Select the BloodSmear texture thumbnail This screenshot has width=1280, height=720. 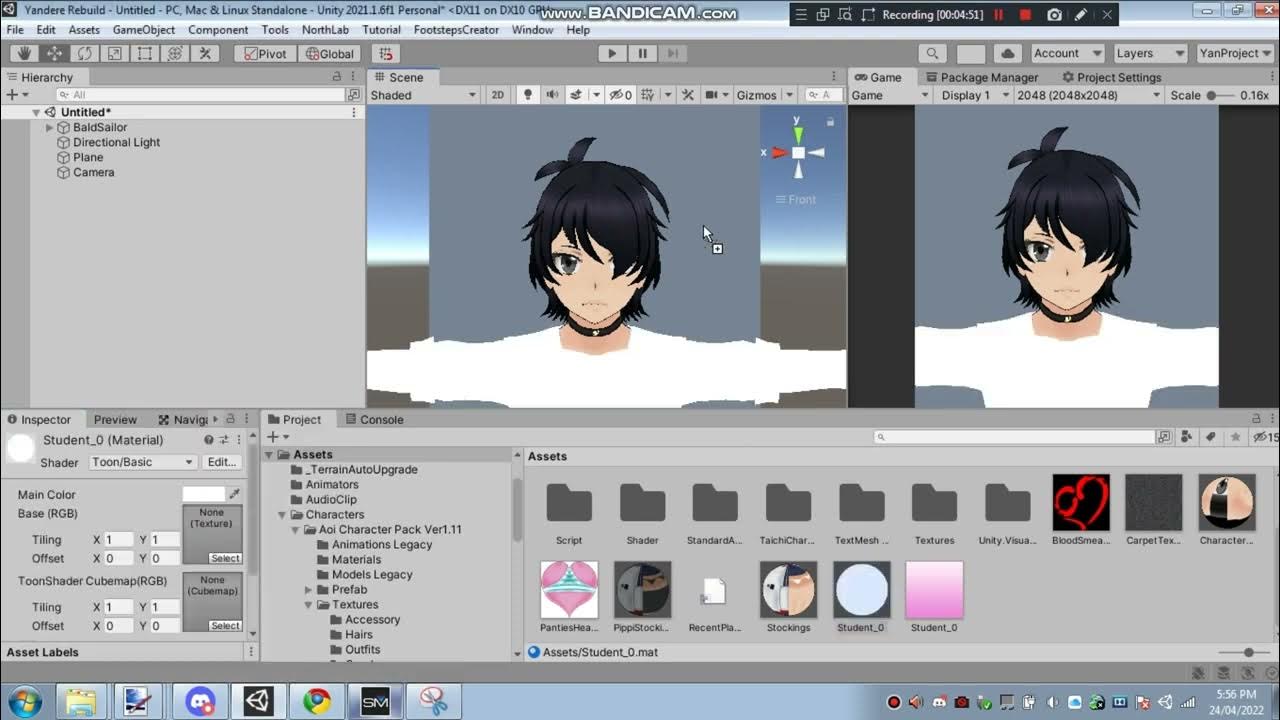[1081, 502]
